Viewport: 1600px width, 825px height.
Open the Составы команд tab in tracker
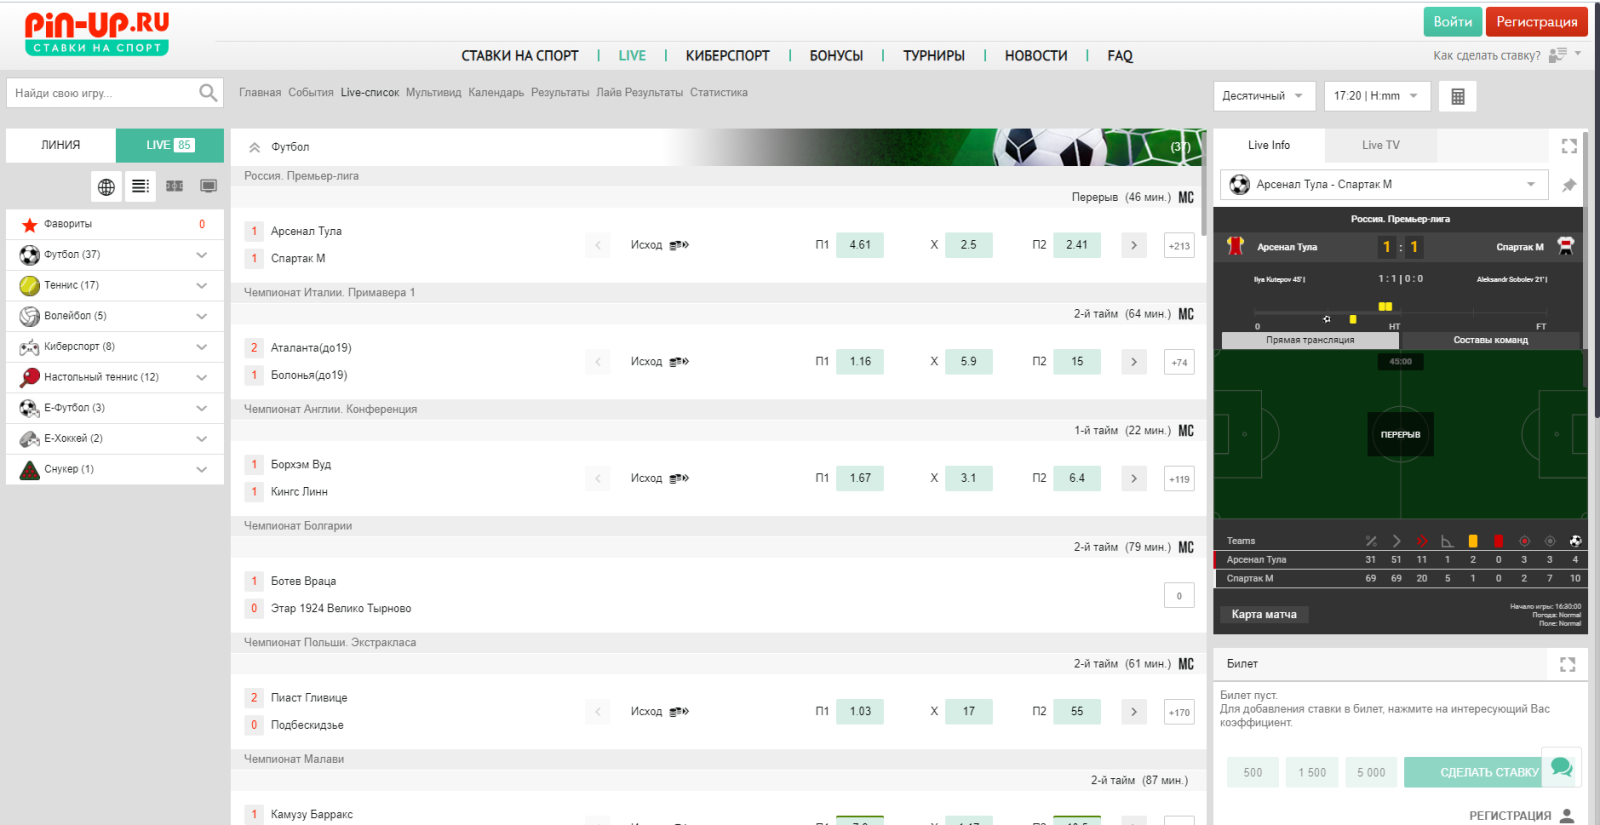tap(1490, 340)
